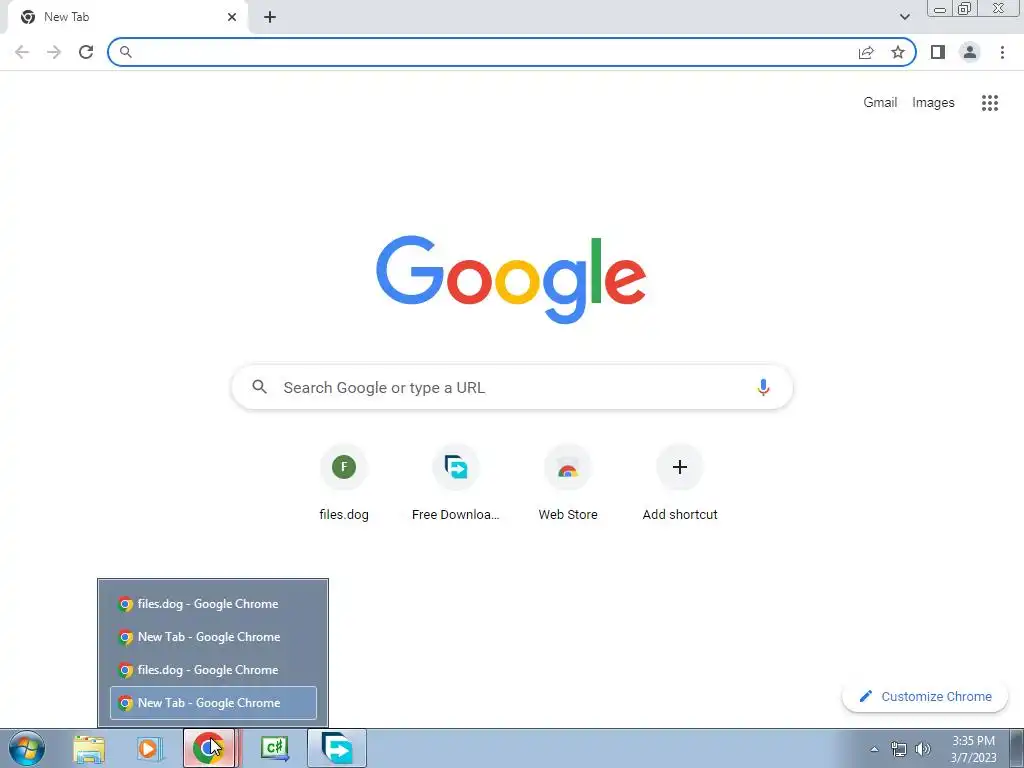
Task: Reload the current page
Action: tap(86, 52)
